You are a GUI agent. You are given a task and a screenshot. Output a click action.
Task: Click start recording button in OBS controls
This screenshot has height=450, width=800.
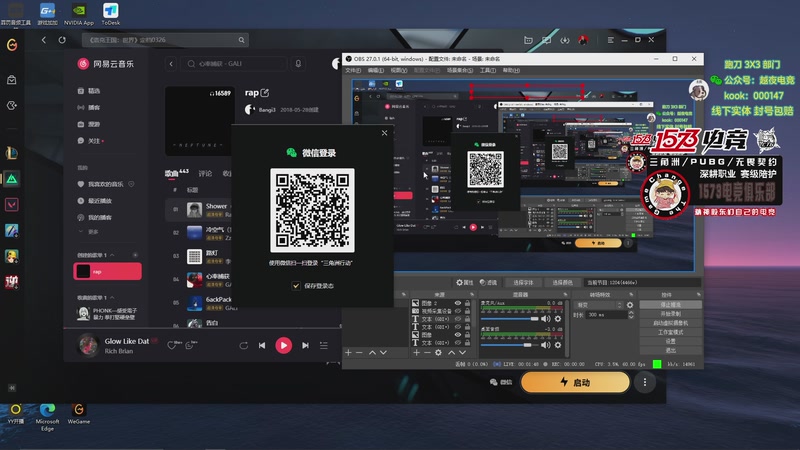click(670, 314)
